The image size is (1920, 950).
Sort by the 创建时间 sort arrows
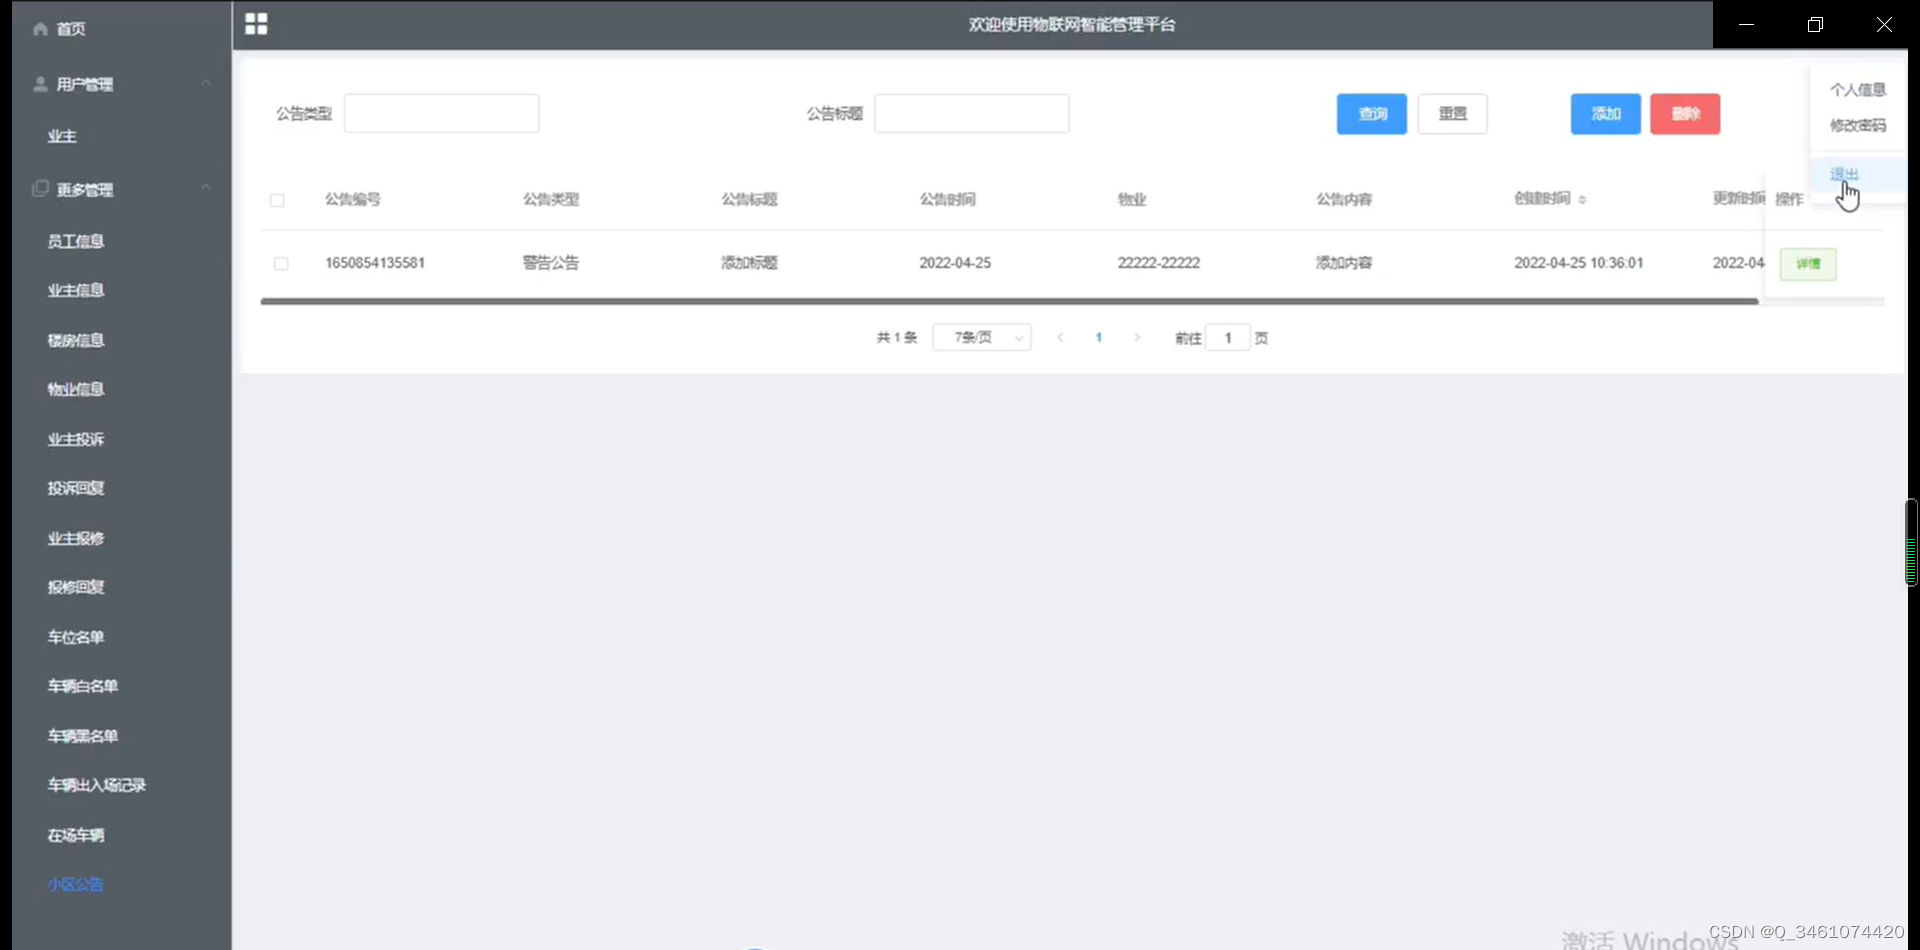tap(1582, 200)
